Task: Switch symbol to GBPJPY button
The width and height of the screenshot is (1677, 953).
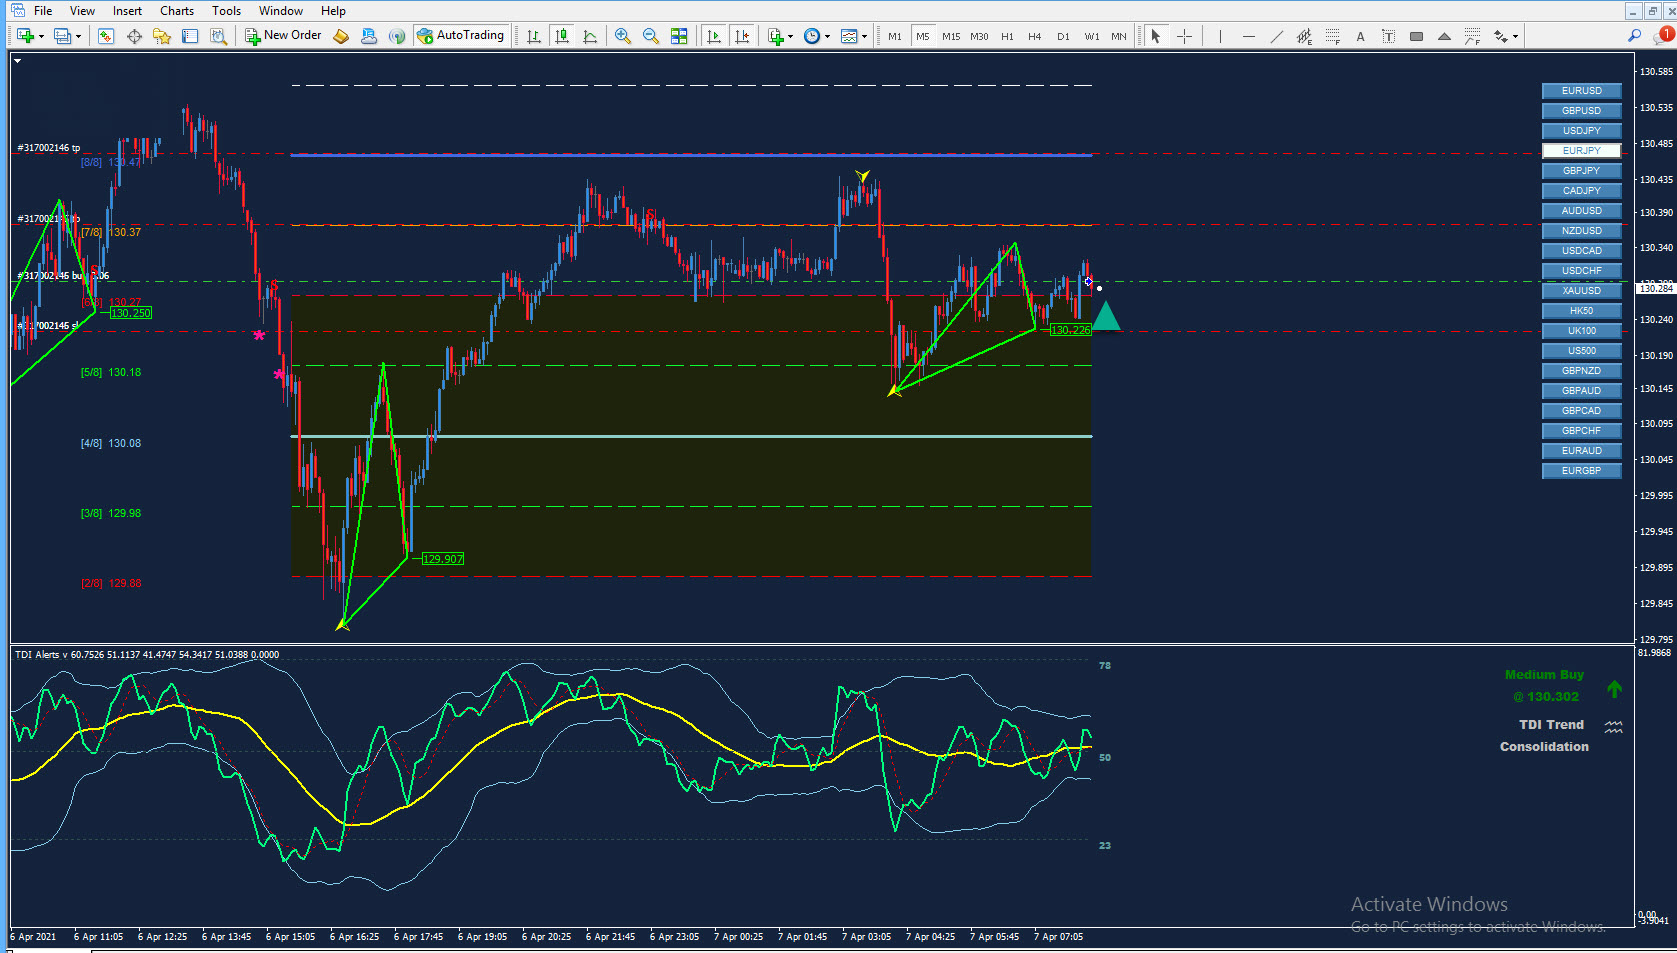Action: coord(1581,171)
